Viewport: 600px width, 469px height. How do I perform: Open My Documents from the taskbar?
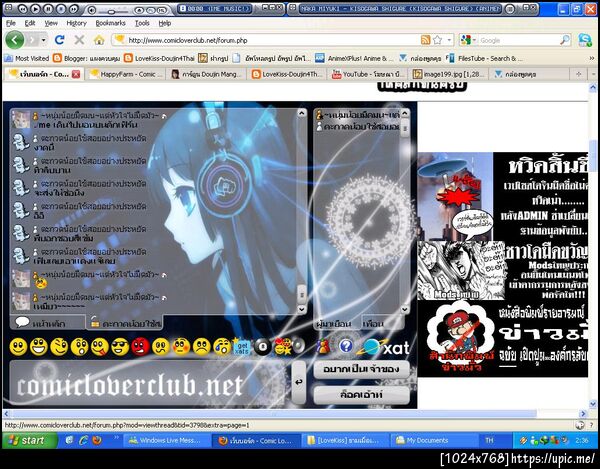[434, 440]
